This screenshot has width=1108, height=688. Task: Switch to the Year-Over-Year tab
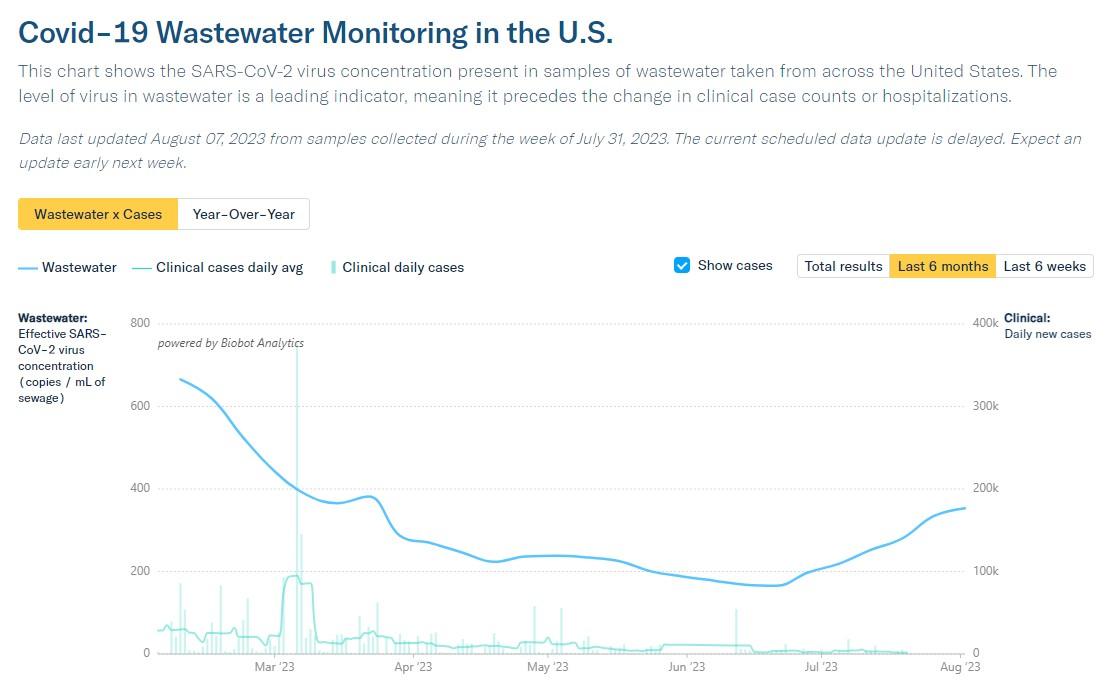(243, 214)
